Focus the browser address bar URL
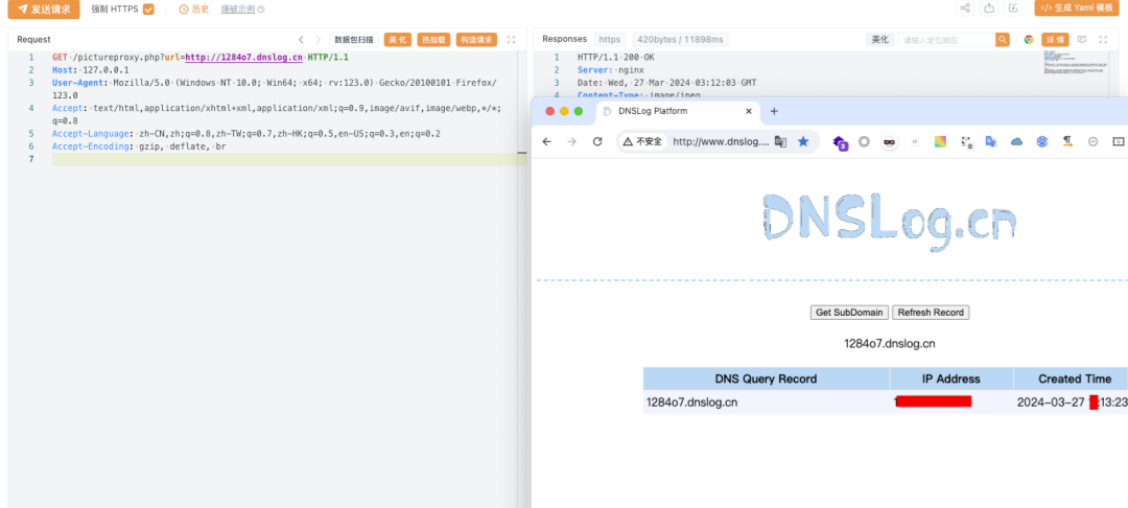This screenshot has height=508, width=1128. (721, 142)
